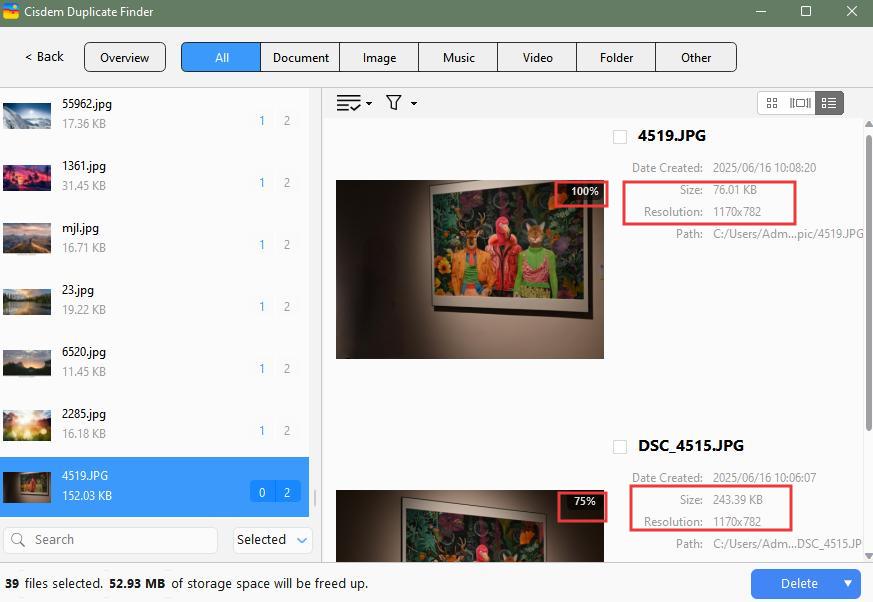
Task: Click the Cisdem Duplicate Finder logo
Action: [x=13, y=12]
